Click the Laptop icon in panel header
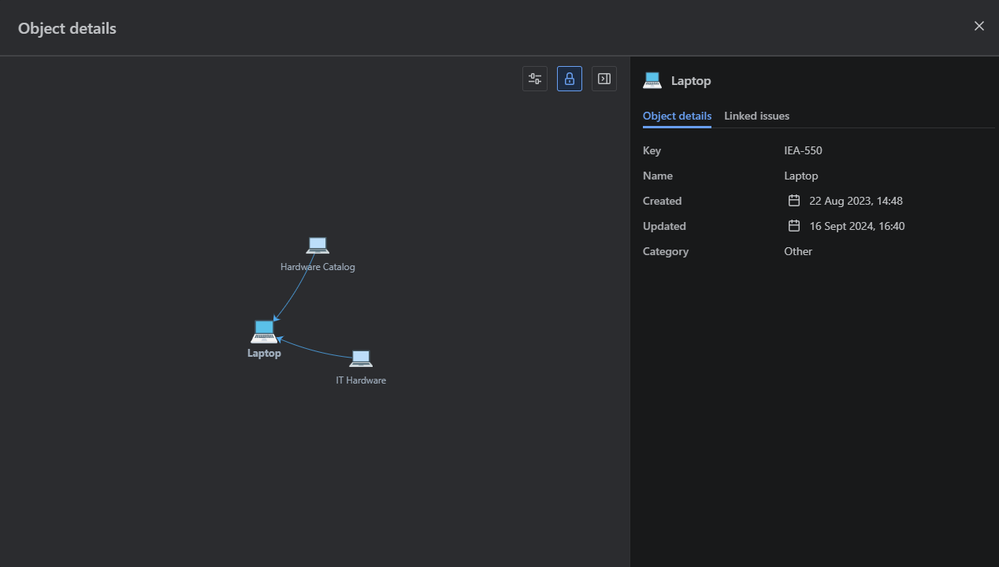 652,81
